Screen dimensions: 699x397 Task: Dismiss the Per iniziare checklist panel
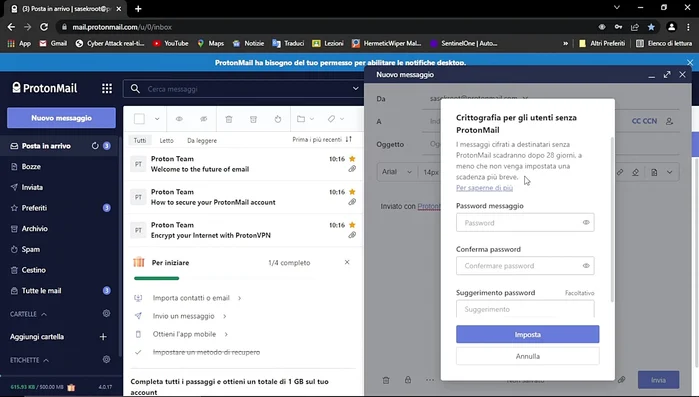(x=347, y=262)
